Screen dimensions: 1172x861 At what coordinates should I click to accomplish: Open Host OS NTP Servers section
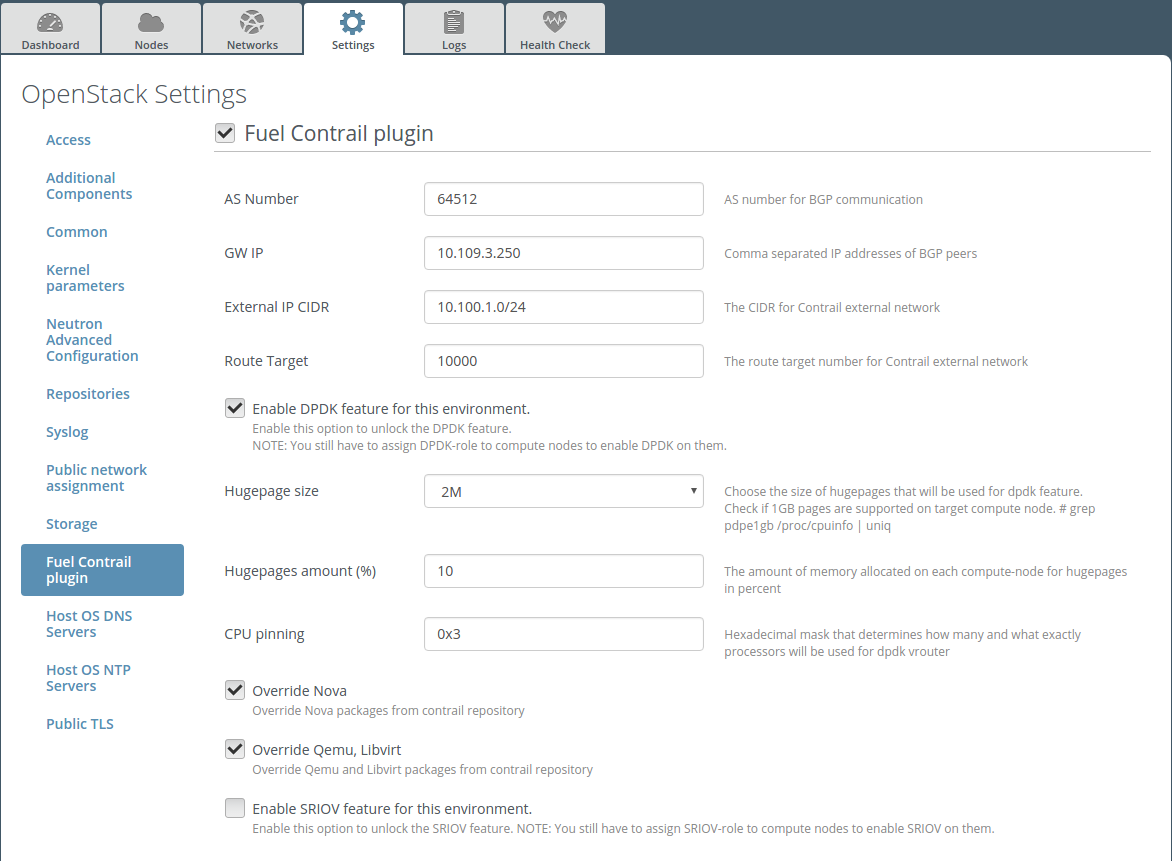(88, 678)
